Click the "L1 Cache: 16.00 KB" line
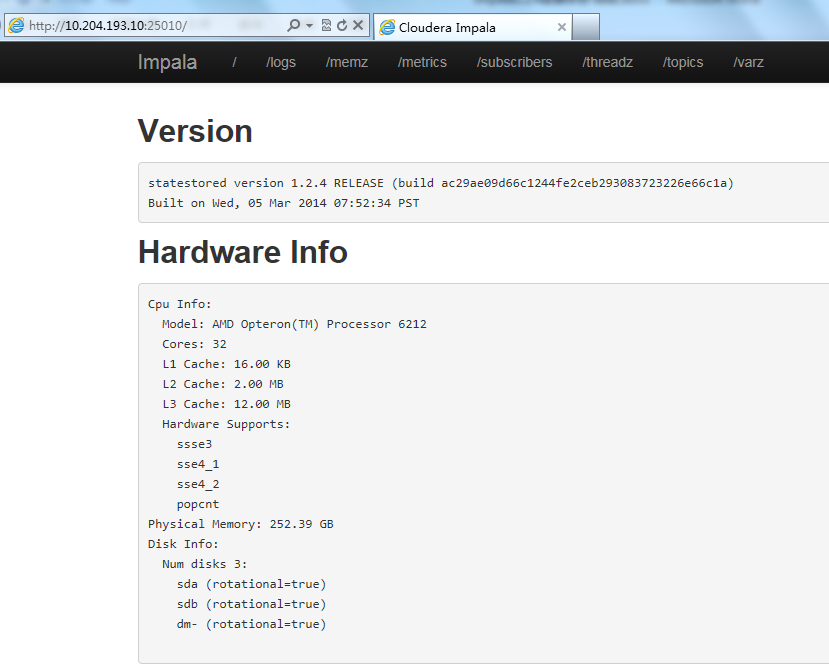 click(226, 364)
